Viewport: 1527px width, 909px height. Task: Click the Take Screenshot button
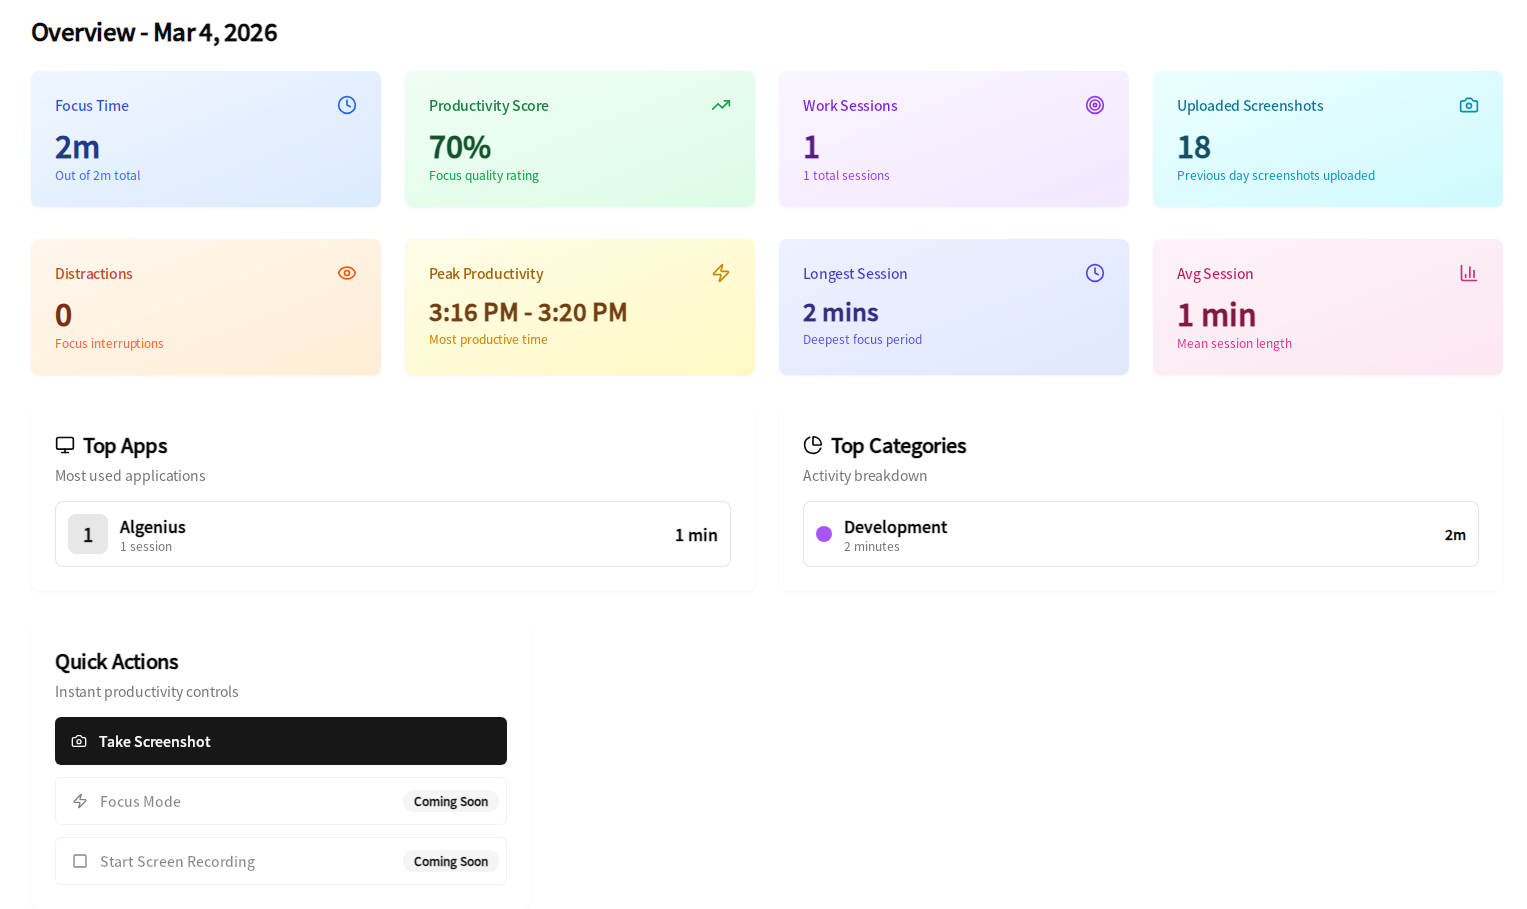pyautogui.click(x=281, y=741)
